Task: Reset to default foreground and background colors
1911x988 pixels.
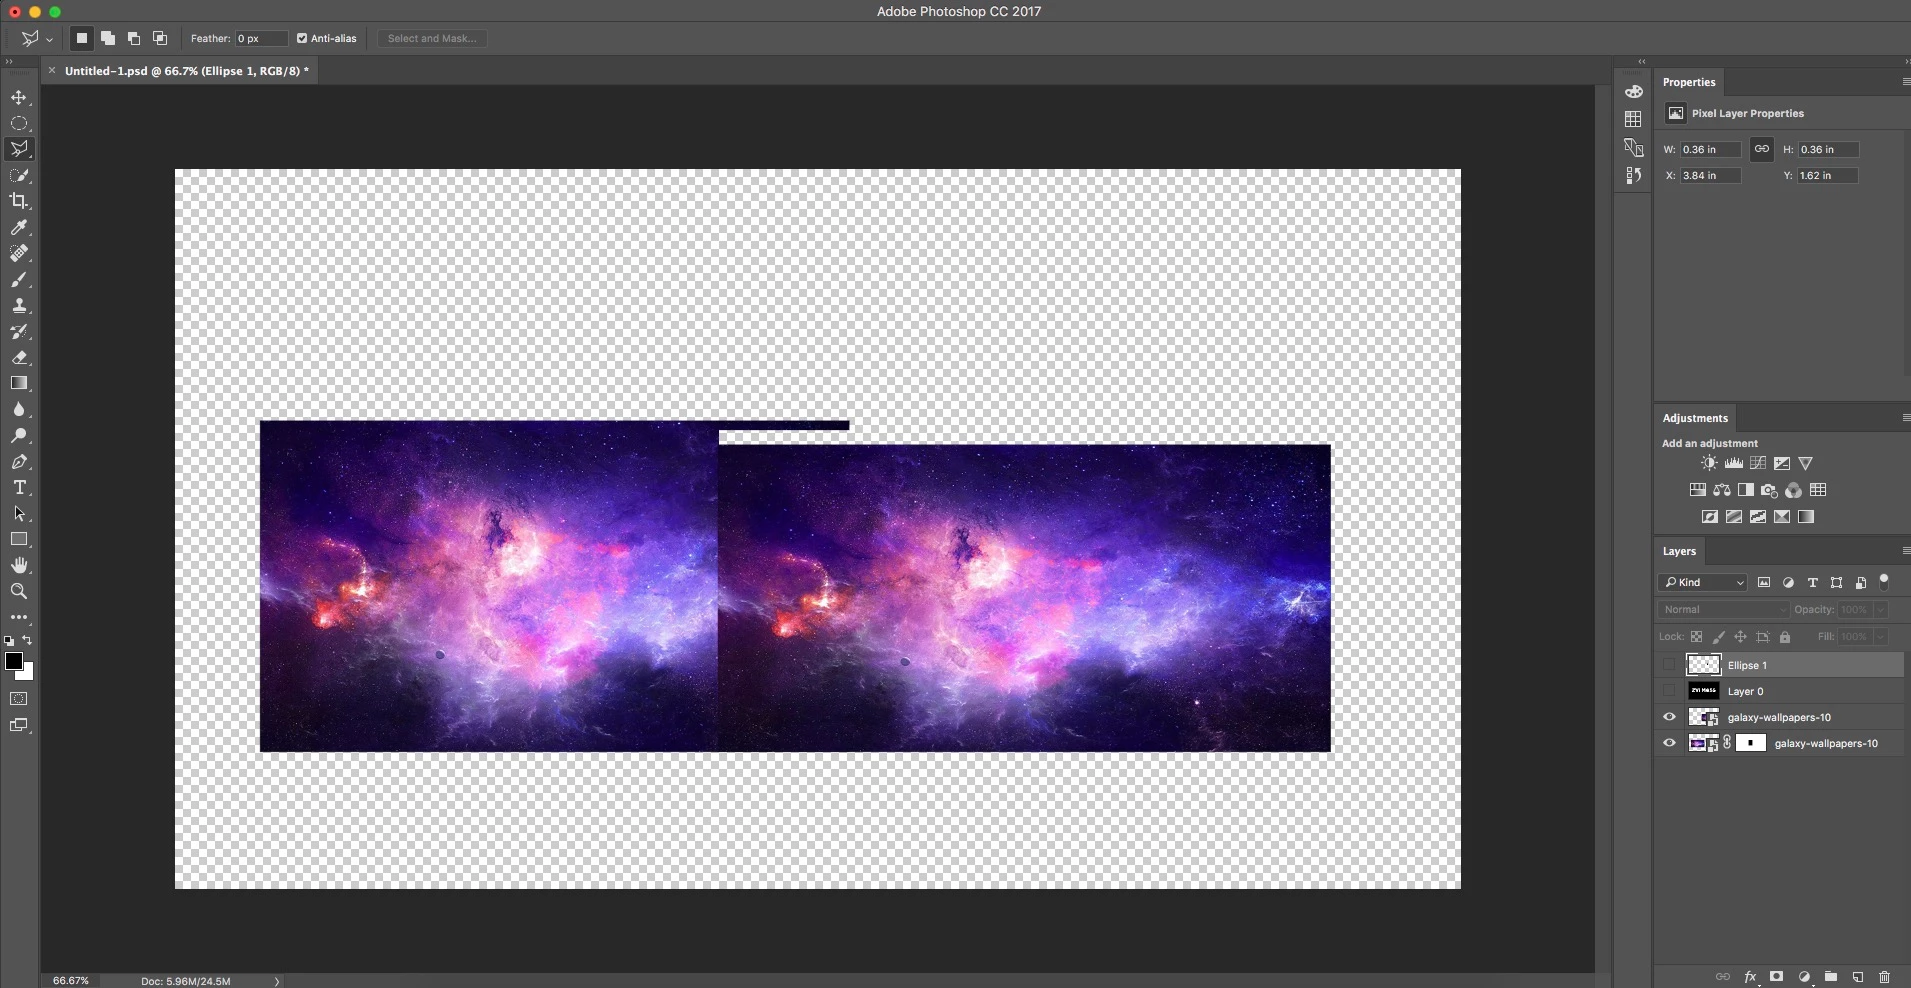Action: pyautogui.click(x=9, y=641)
